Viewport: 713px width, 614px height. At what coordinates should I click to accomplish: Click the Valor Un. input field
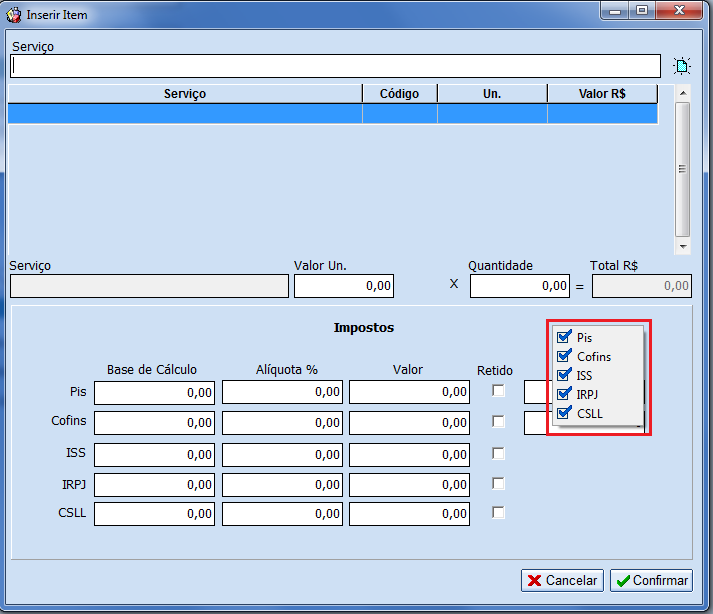[x=344, y=286]
